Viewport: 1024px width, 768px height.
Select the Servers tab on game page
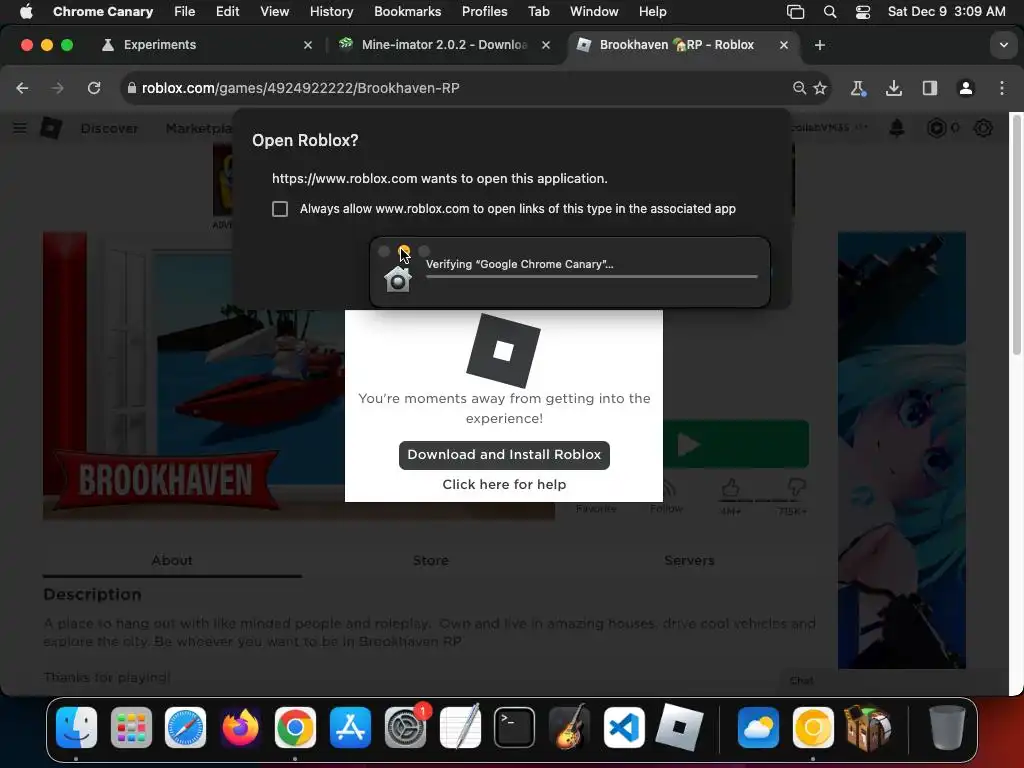pyautogui.click(x=689, y=560)
